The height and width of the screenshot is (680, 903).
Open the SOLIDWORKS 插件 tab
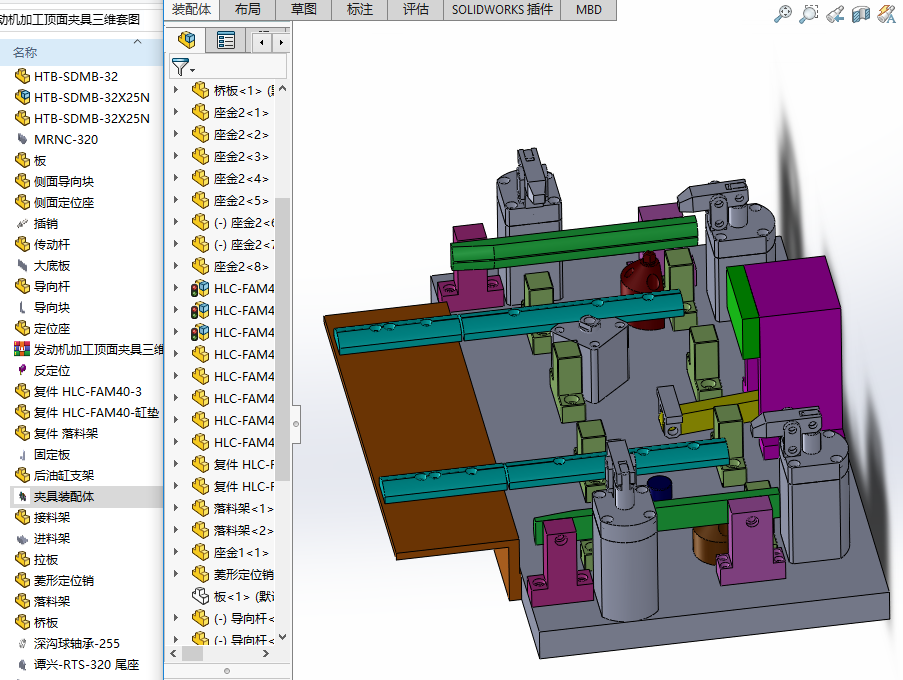(501, 9)
